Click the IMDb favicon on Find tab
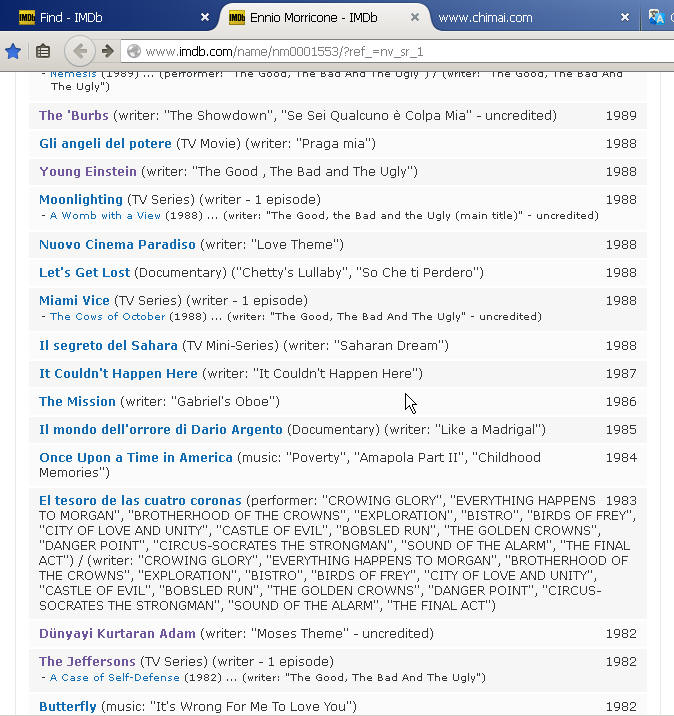Image resolution: width=674 pixels, height=716 pixels. (x=27, y=18)
